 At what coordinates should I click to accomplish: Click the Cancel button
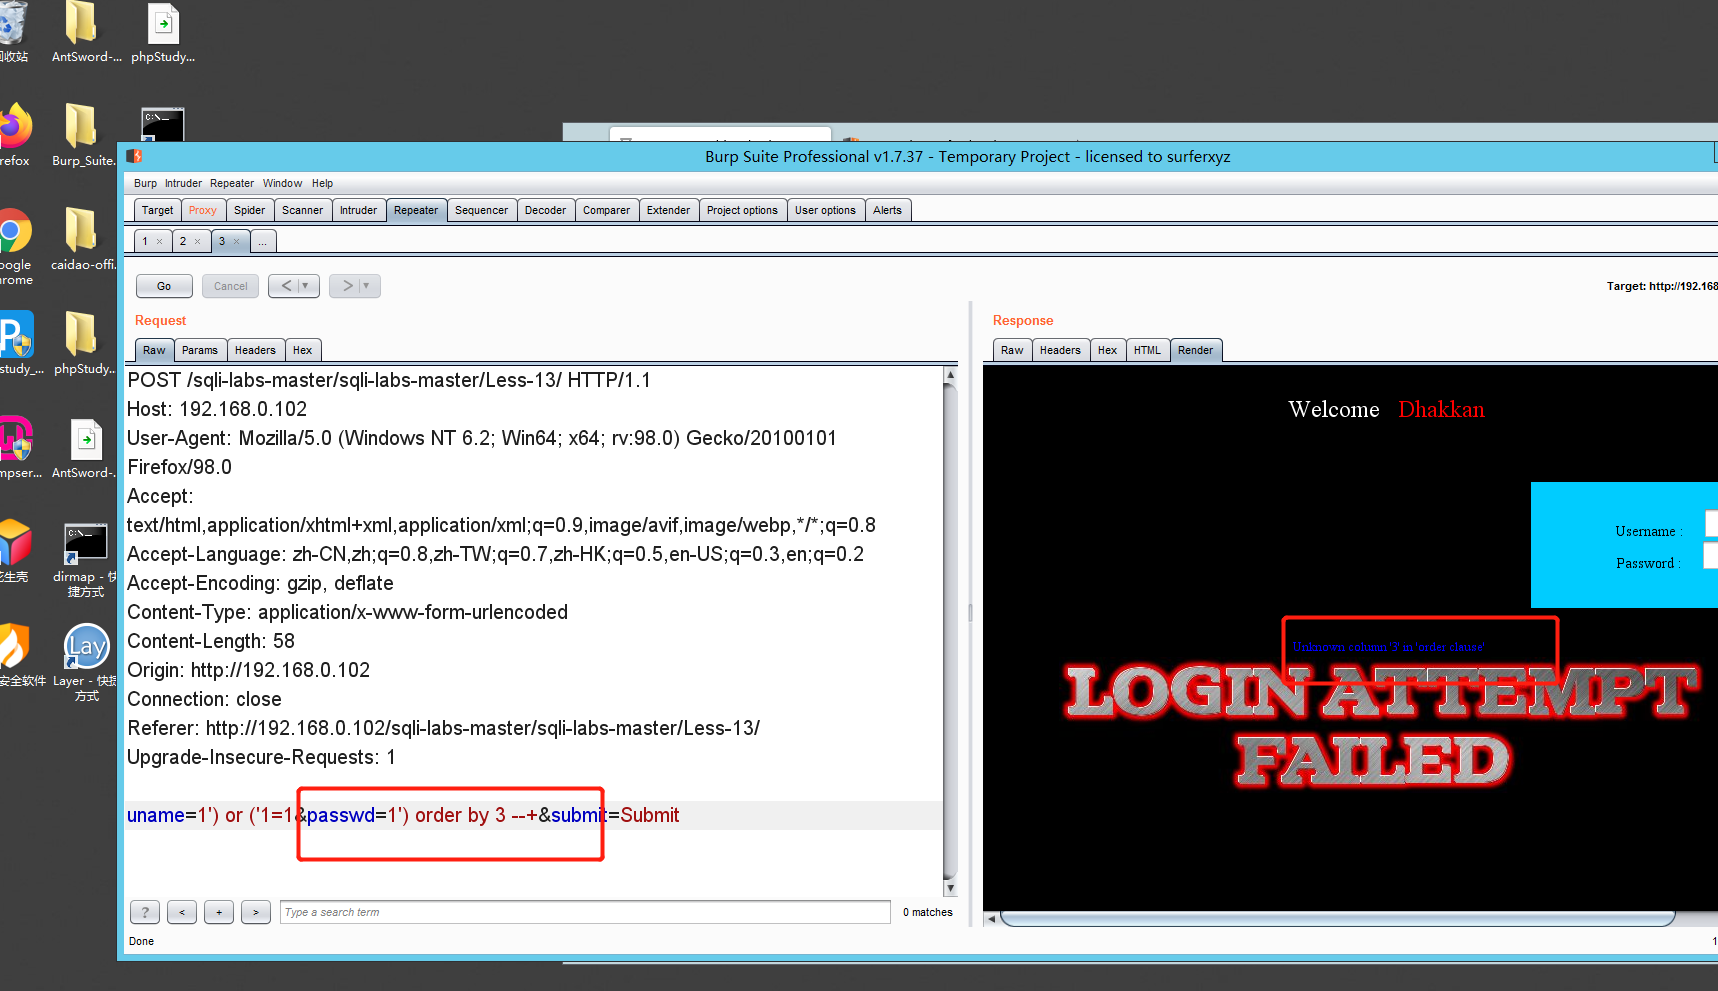231,286
